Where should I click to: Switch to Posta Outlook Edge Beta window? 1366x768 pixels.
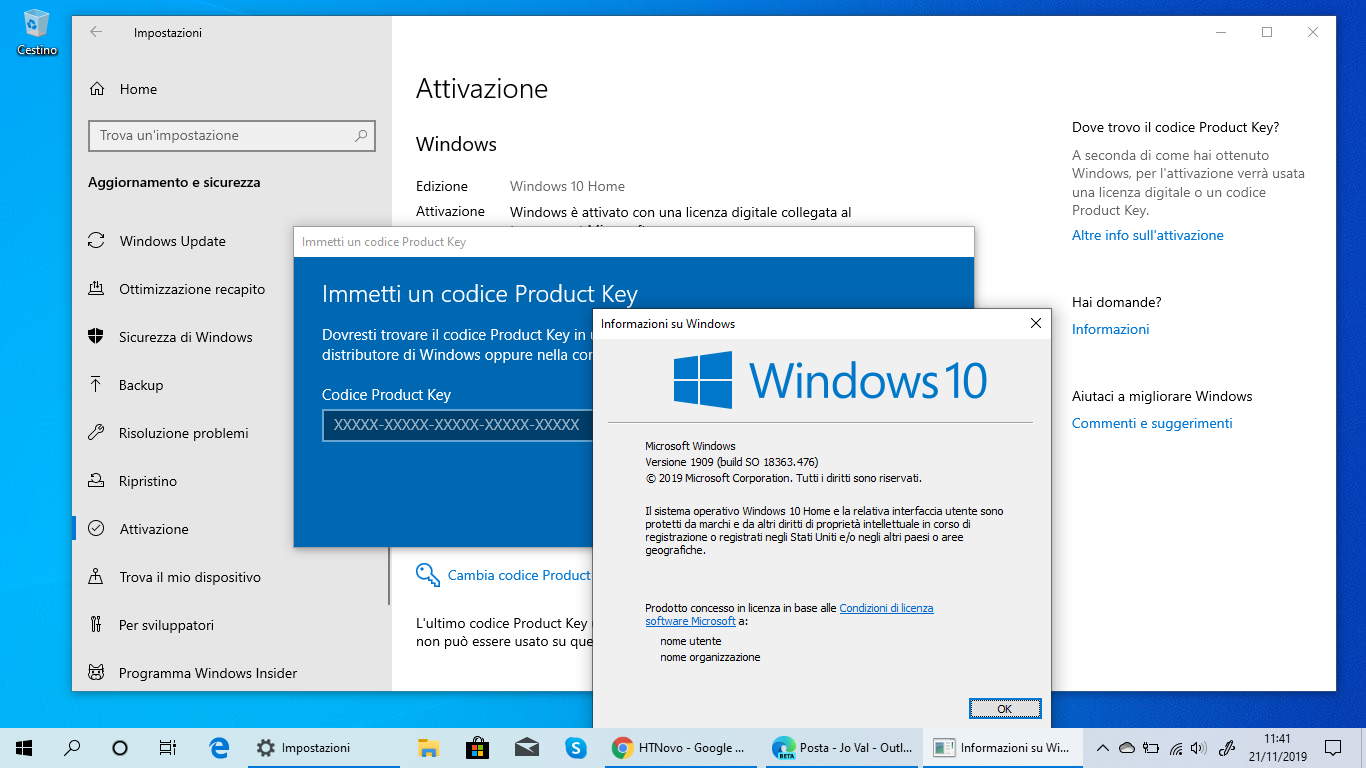pos(841,747)
